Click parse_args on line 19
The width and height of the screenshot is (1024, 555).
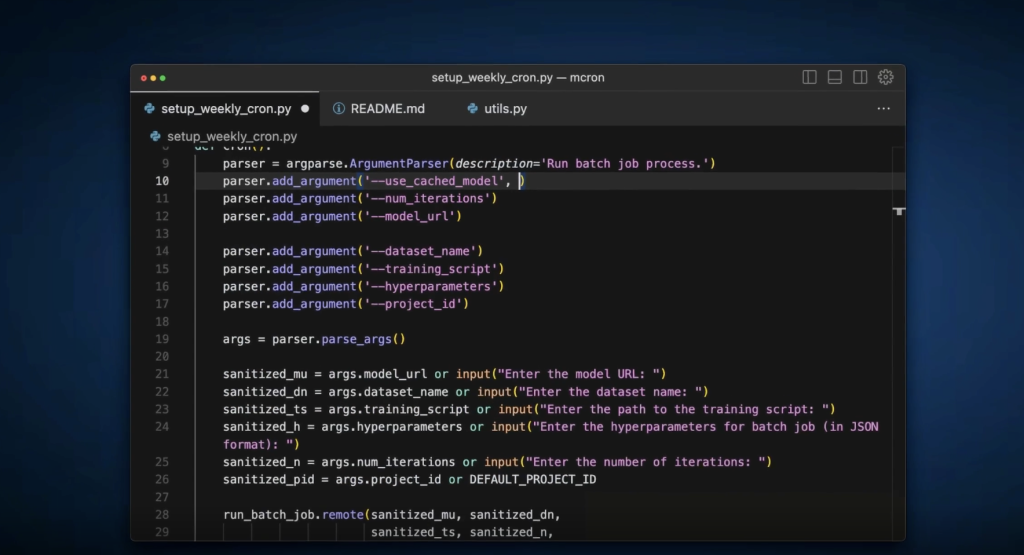click(357, 339)
